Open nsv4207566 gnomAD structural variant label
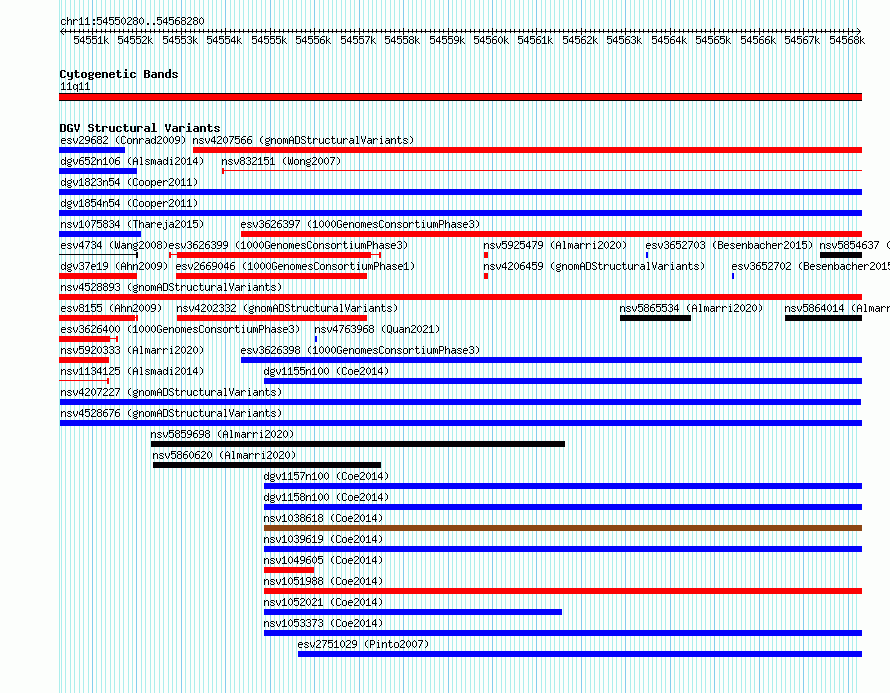The image size is (890, 693). pyautogui.click(x=303, y=140)
